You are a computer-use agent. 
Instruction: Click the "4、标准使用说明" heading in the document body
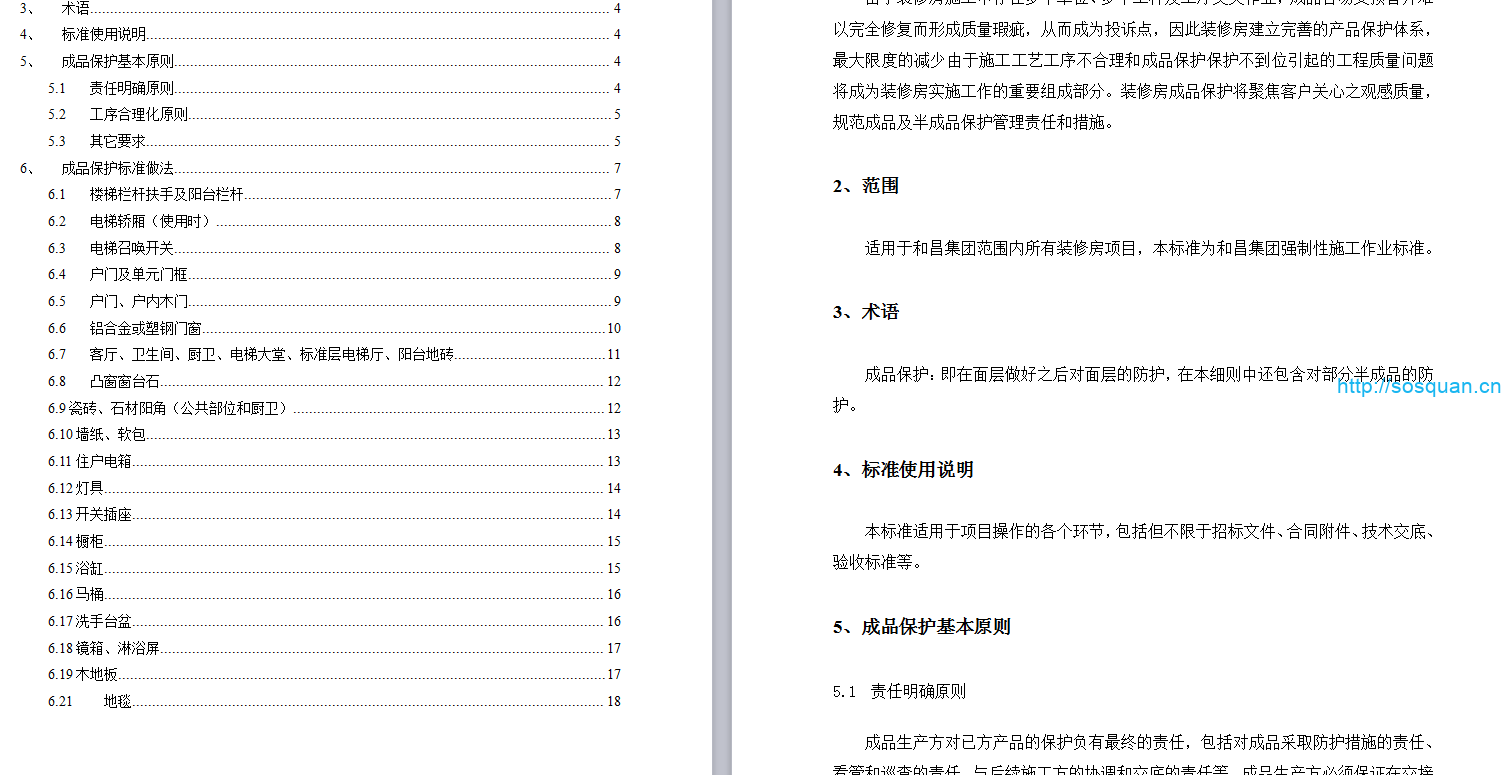pyautogui.click(x=903, y=470)
